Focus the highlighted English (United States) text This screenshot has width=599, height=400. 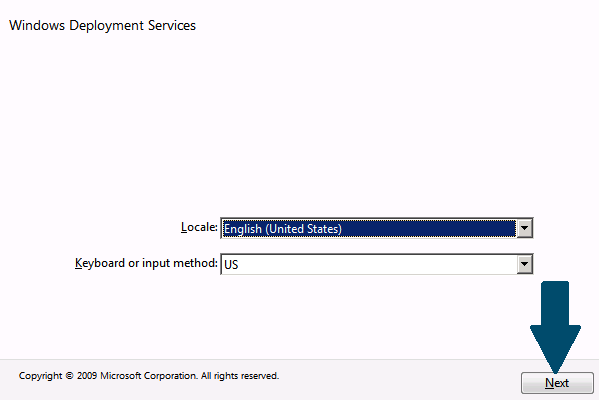coord(283,229)
